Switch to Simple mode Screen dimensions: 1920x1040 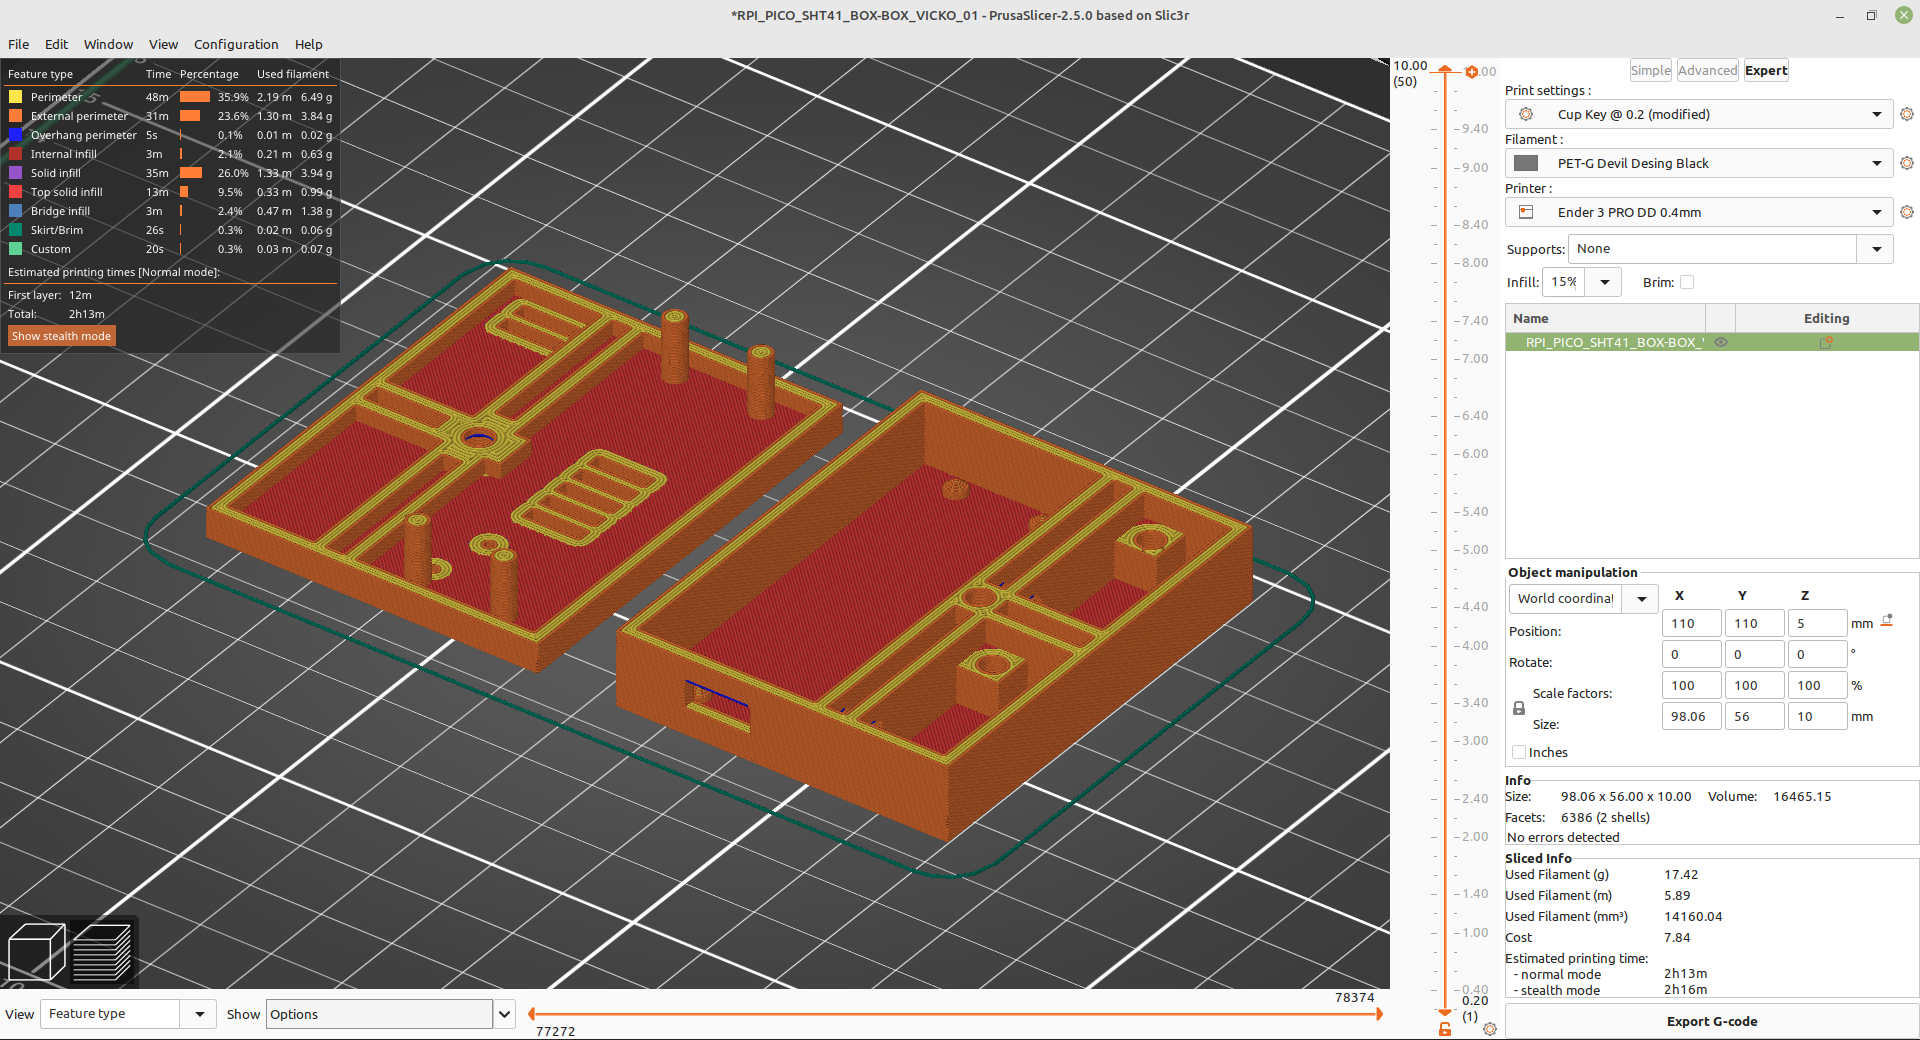1650,70
